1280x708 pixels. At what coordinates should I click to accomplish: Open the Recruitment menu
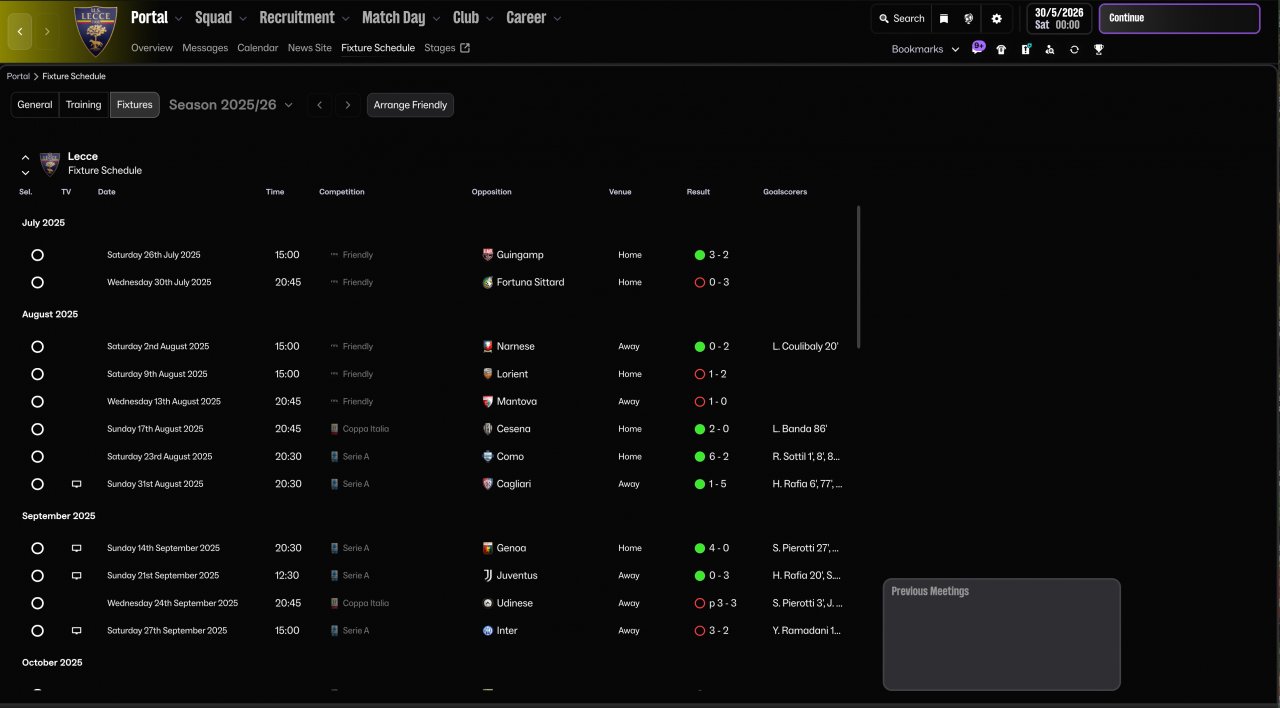(305, 18)
